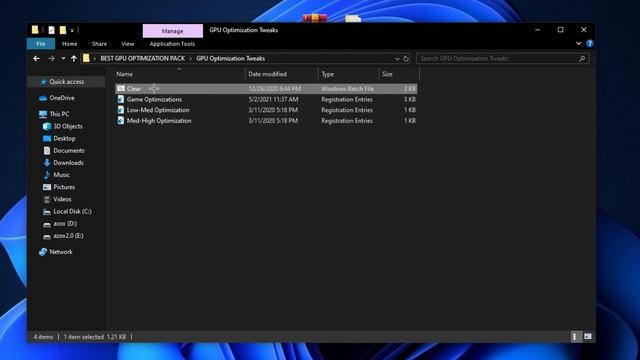This screenshot has height=360, width=640.
Task: Go up one folder level
Action: pyautogui.click(x=73, y=59)
